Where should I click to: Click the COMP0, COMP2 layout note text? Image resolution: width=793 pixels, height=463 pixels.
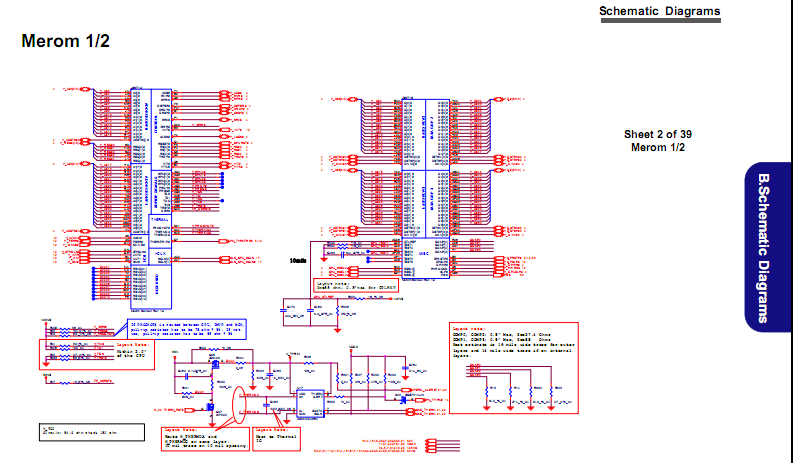point(513,343)
